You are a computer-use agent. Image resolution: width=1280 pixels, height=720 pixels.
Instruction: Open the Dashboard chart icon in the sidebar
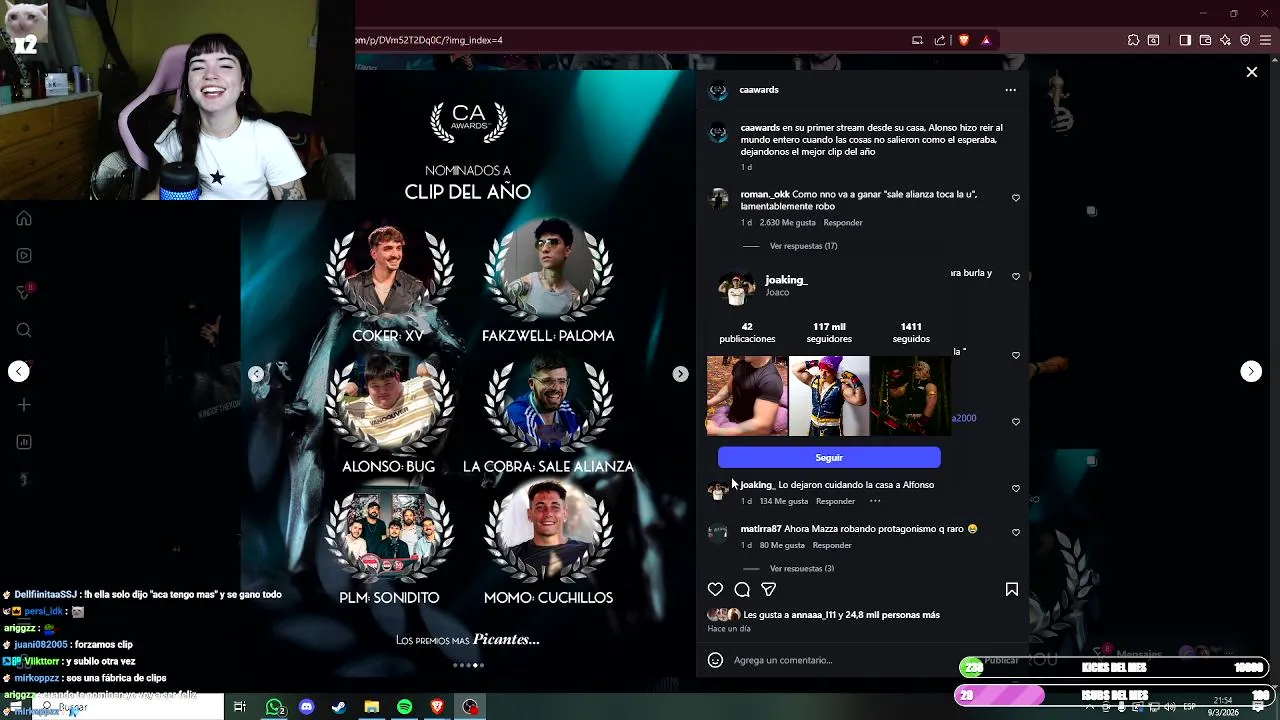tap(24, 442)
